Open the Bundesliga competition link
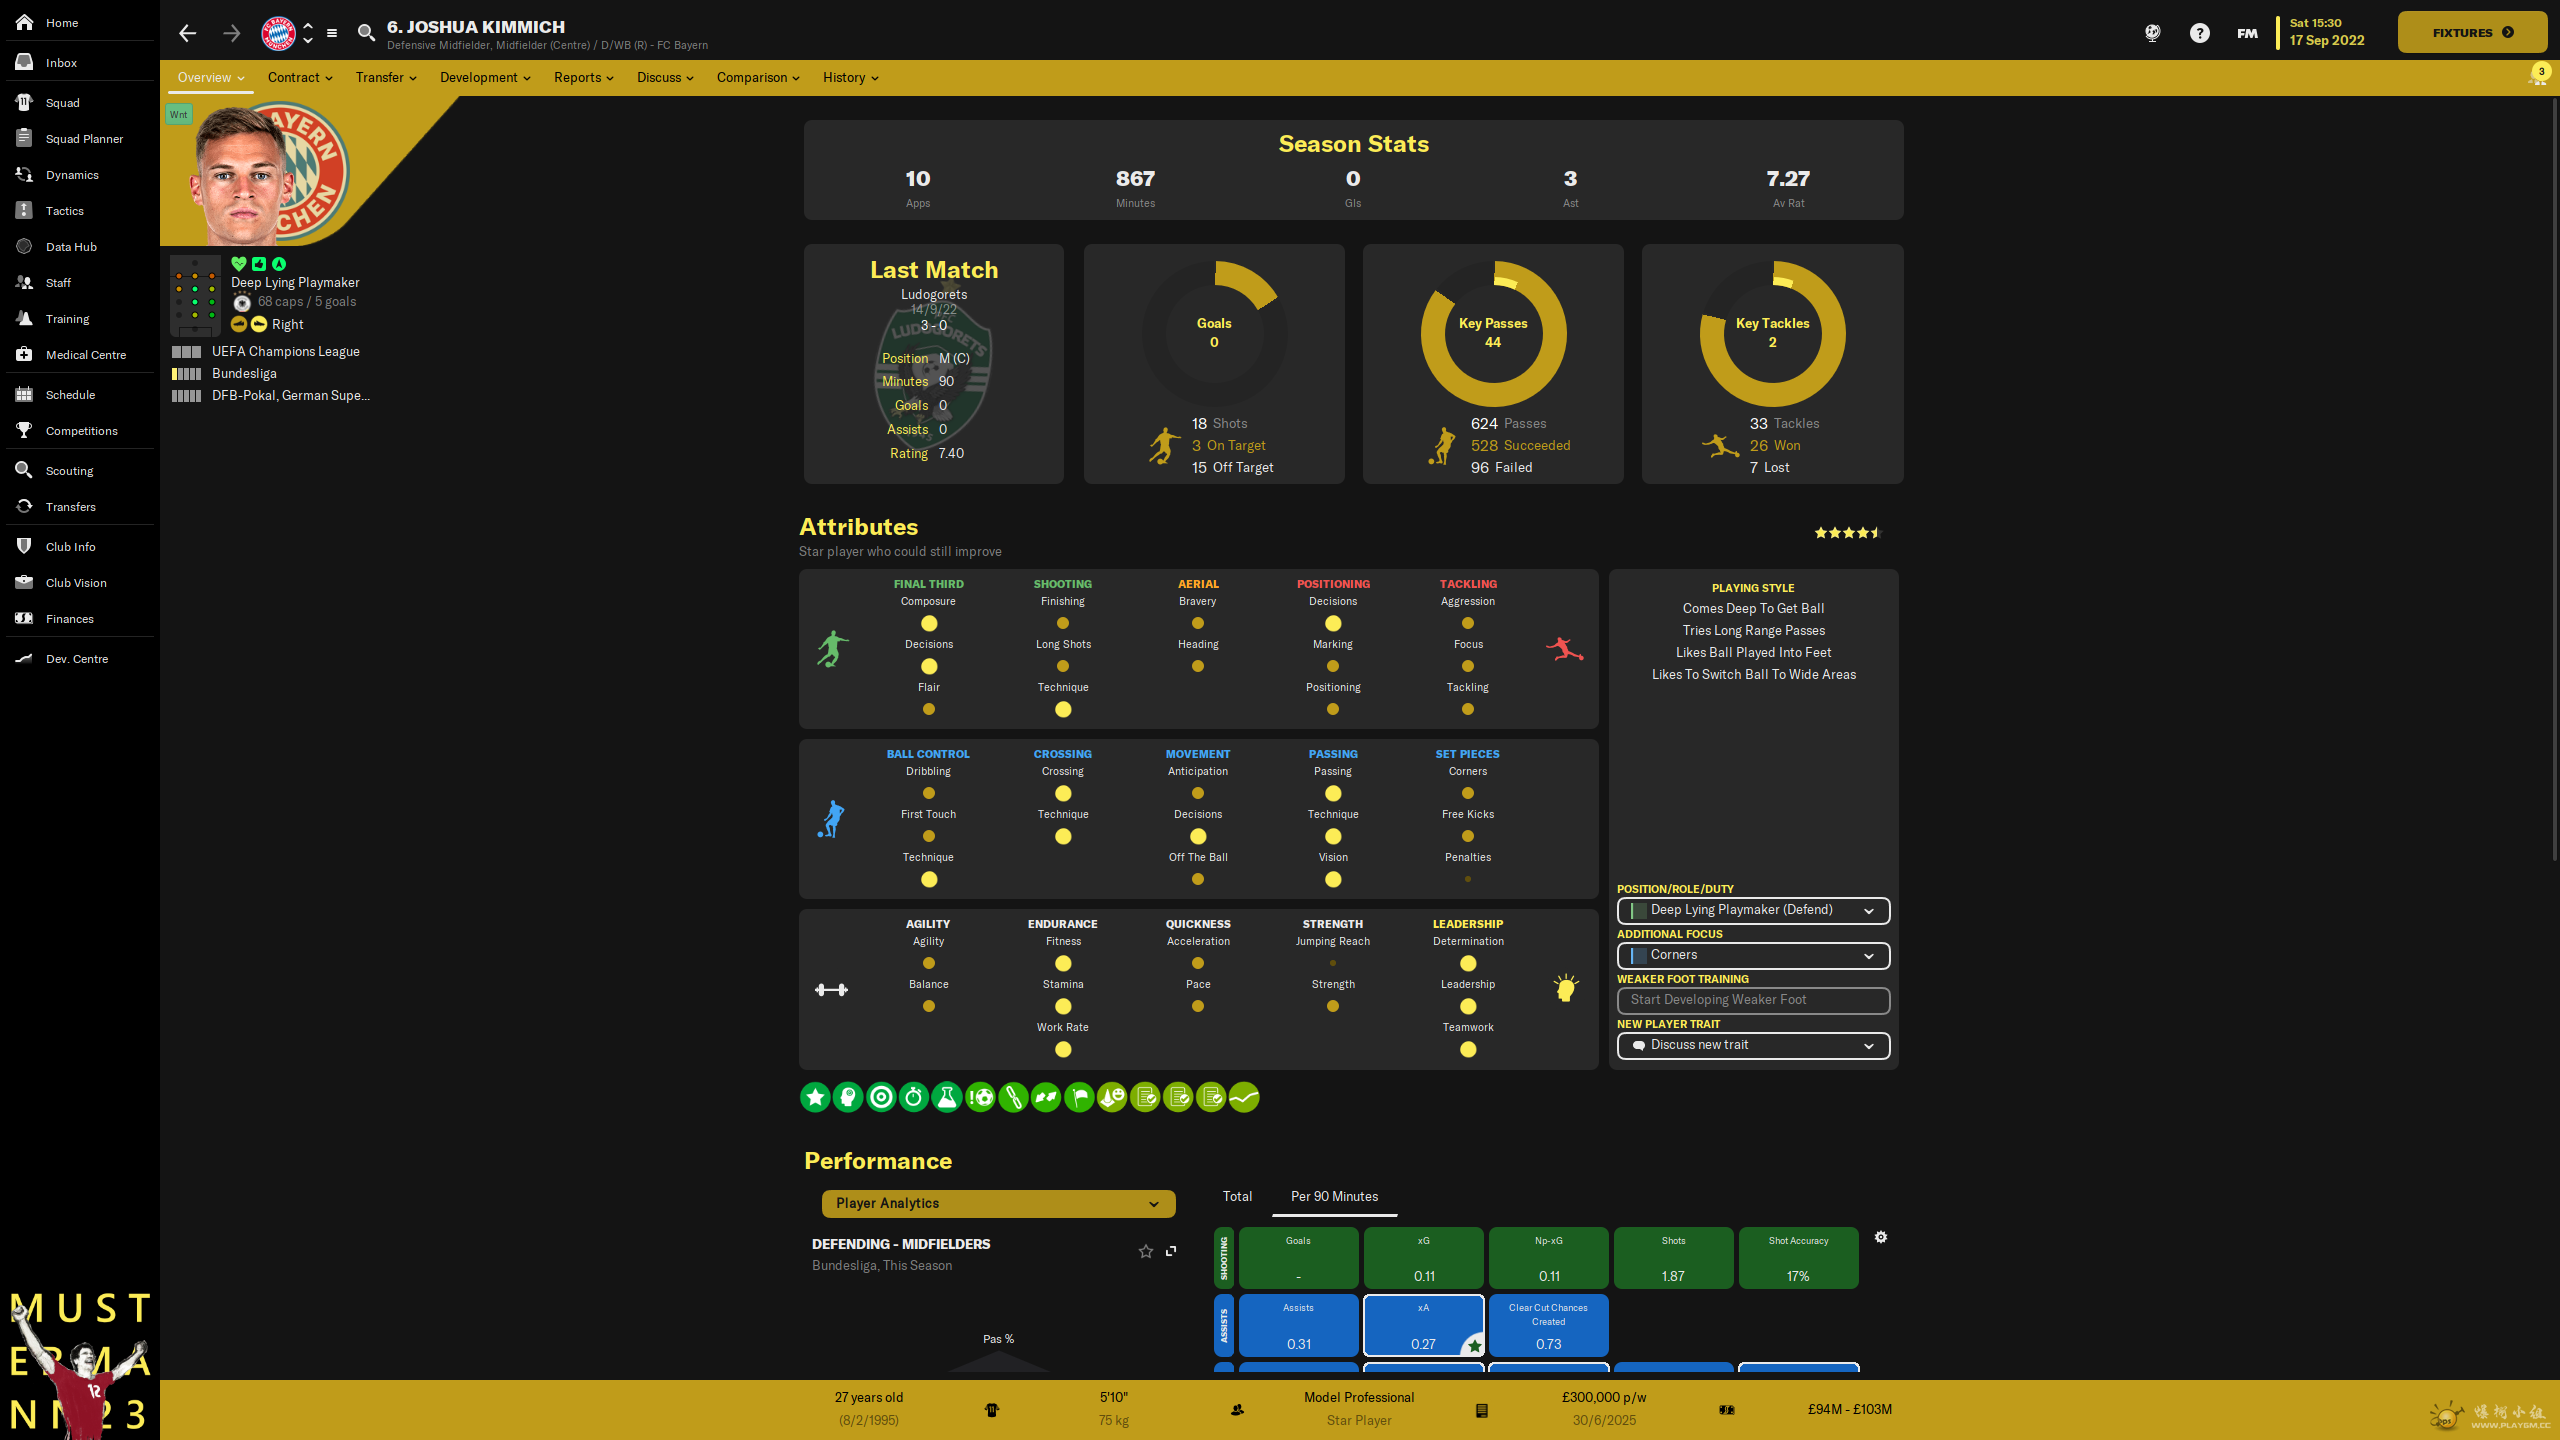The width and height of the screenshot is (2560, 1440). point(244,373)
